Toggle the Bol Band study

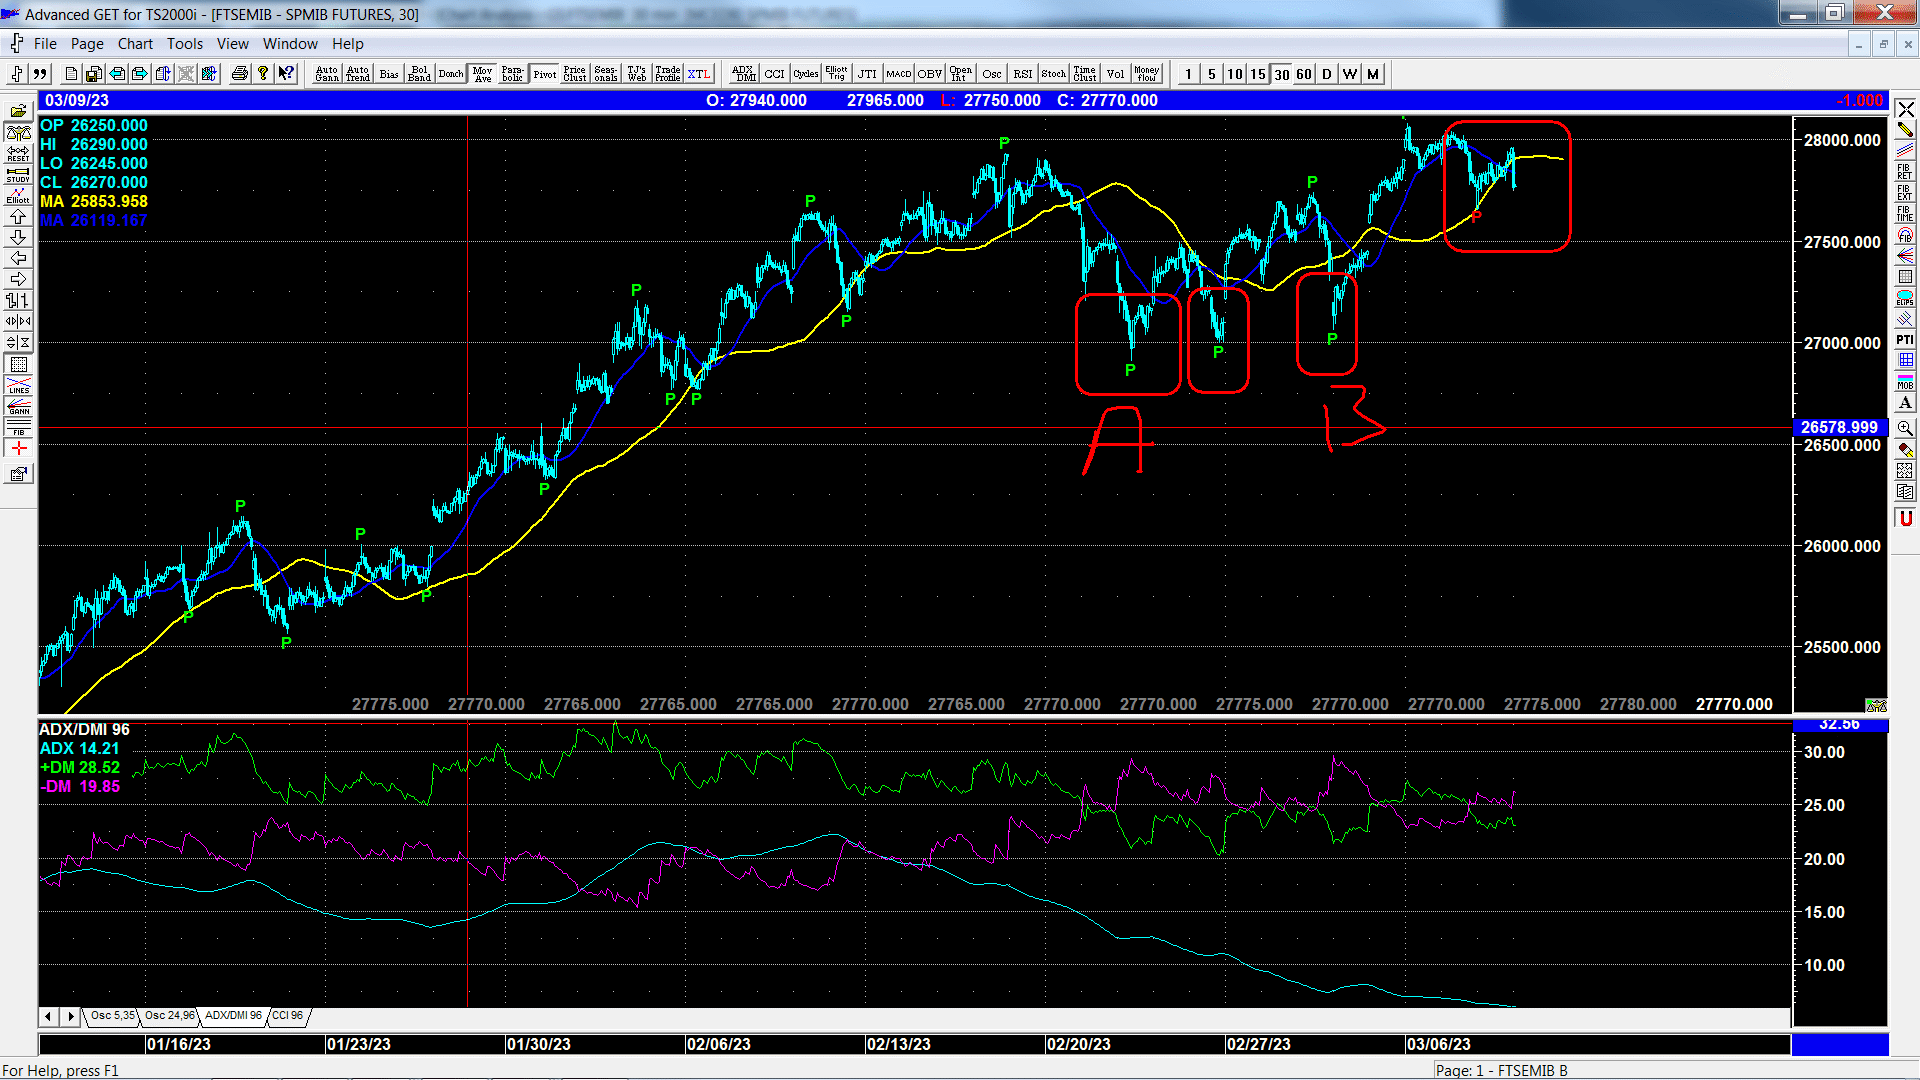tap(419, 74)
